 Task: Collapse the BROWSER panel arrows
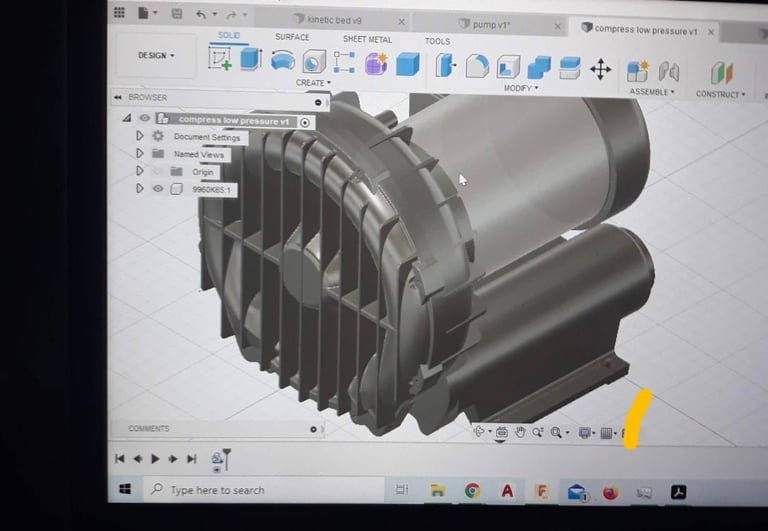coord(118,97)
